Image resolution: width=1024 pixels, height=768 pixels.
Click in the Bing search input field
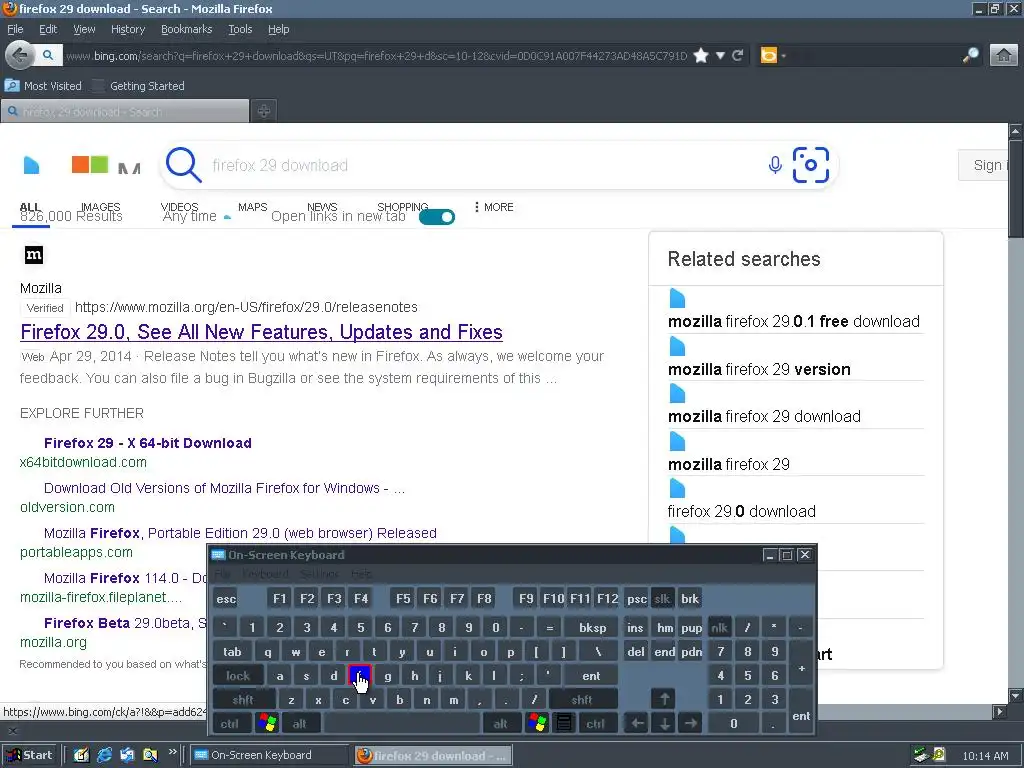[x=483, y=165]
